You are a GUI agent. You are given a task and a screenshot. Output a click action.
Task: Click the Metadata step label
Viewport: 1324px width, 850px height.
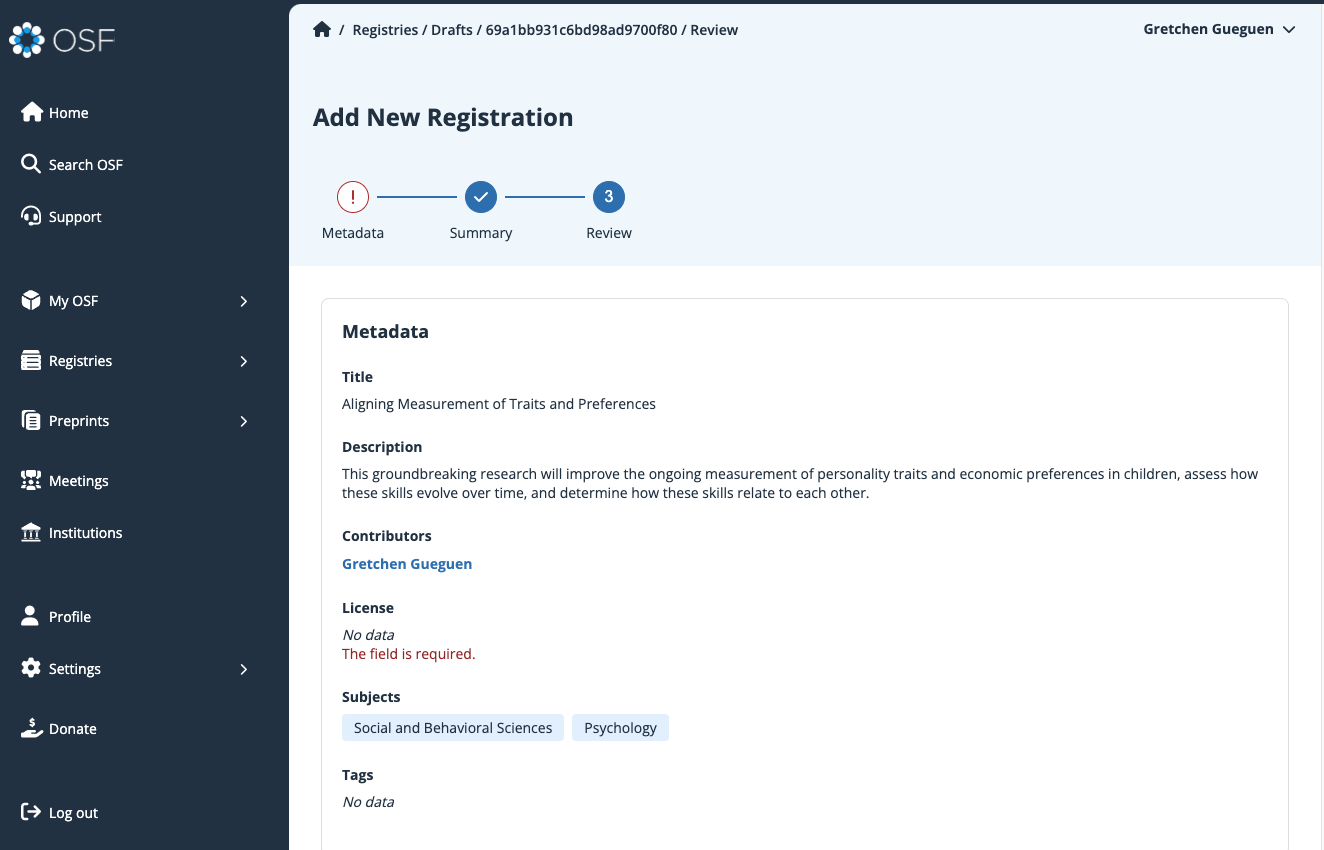(x=353, y=233)
